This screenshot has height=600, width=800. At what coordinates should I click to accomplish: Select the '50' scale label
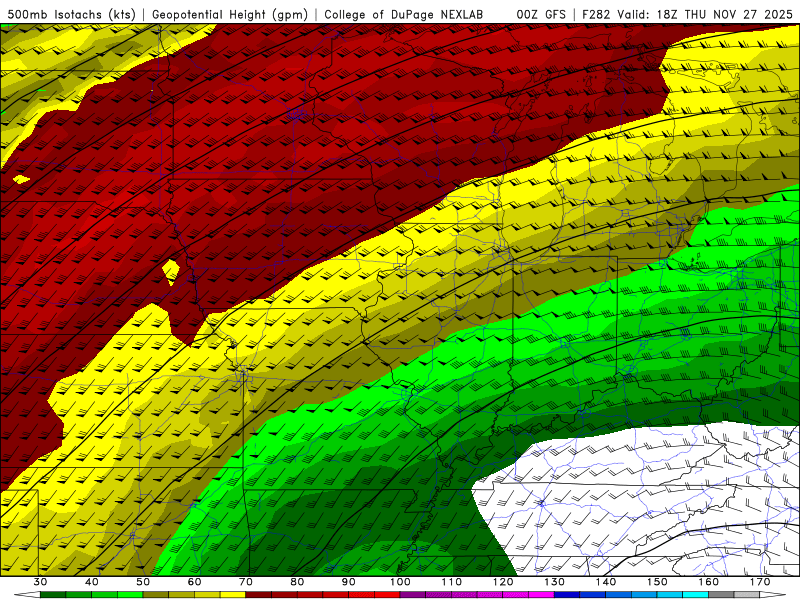point(143,582)
